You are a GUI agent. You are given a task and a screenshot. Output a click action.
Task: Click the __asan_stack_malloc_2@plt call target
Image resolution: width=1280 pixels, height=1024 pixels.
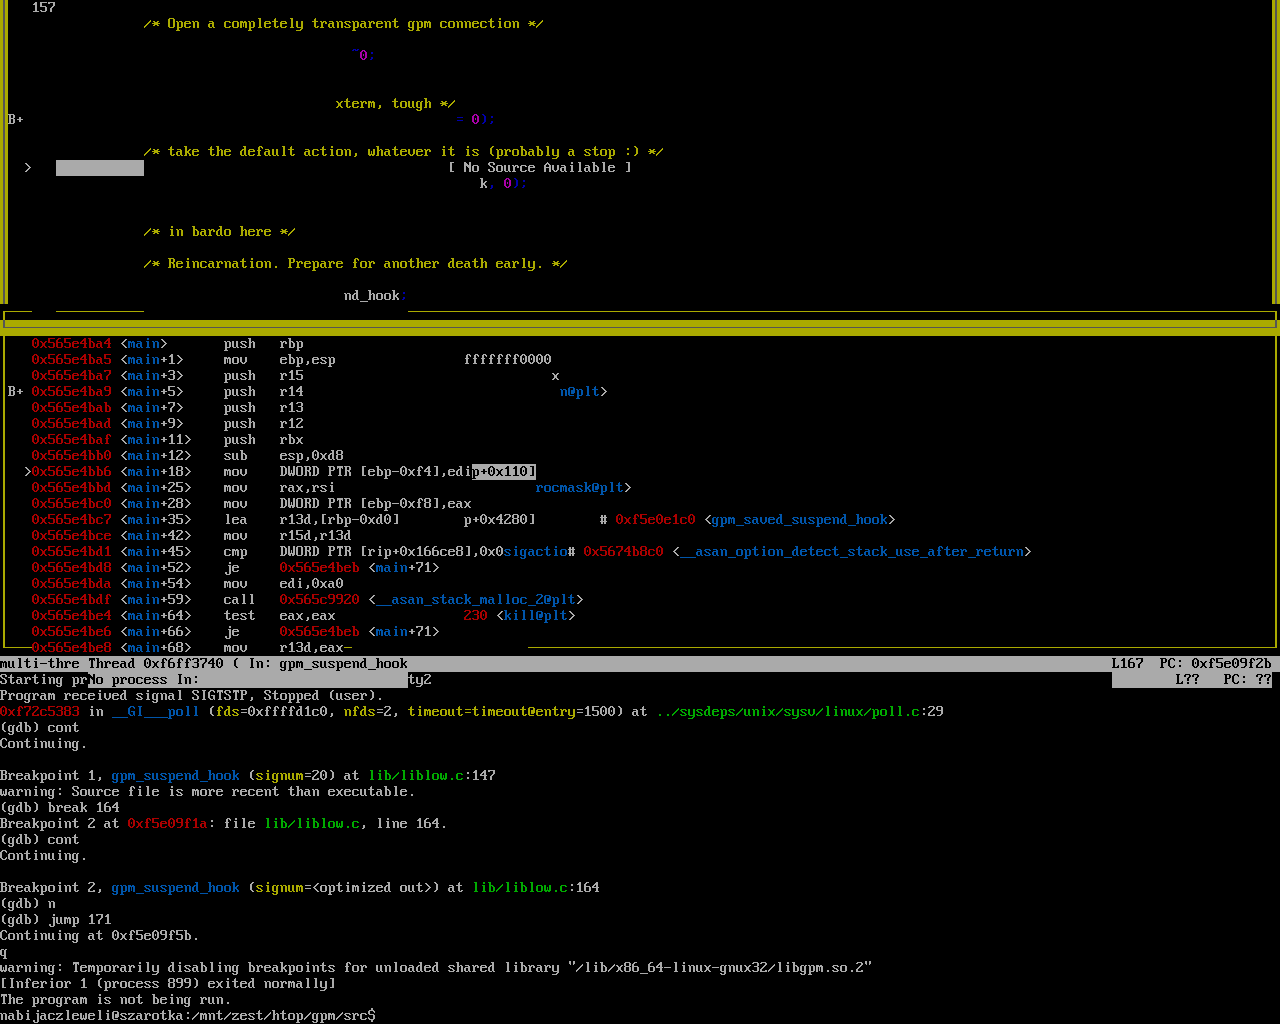[475, 600]
